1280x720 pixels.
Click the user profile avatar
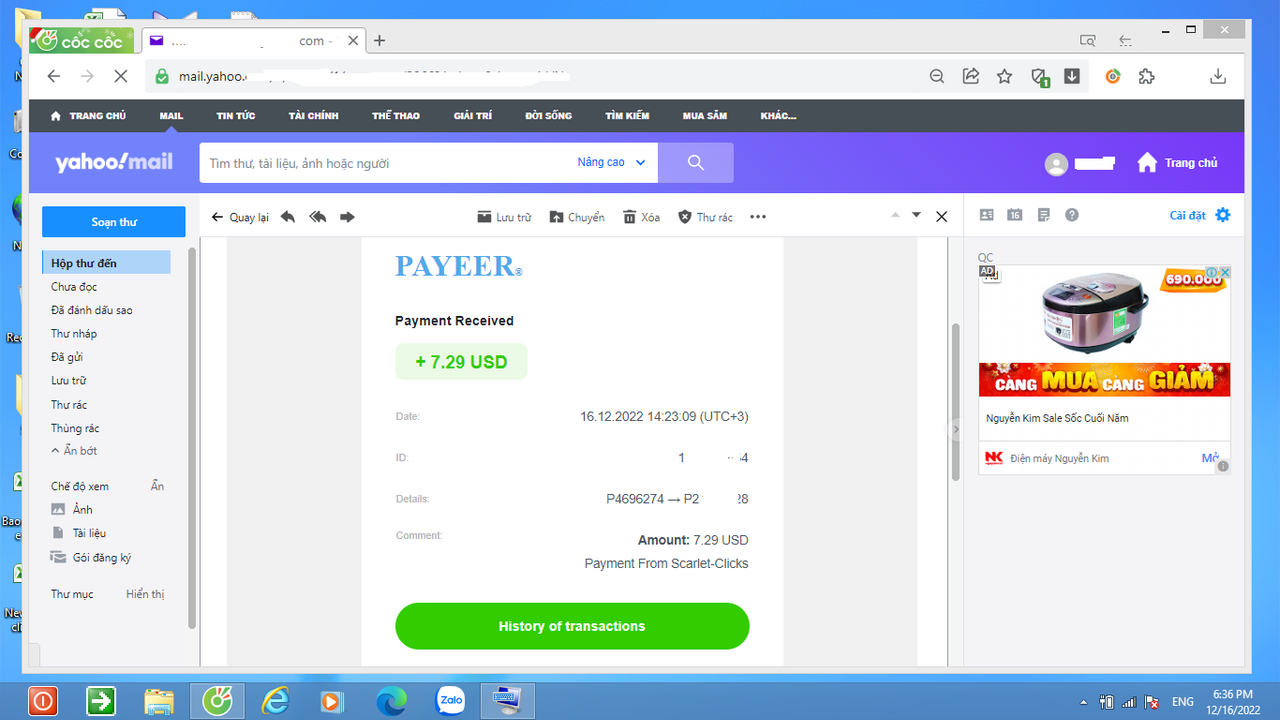pyautogui.click(x=1056, y=164)
